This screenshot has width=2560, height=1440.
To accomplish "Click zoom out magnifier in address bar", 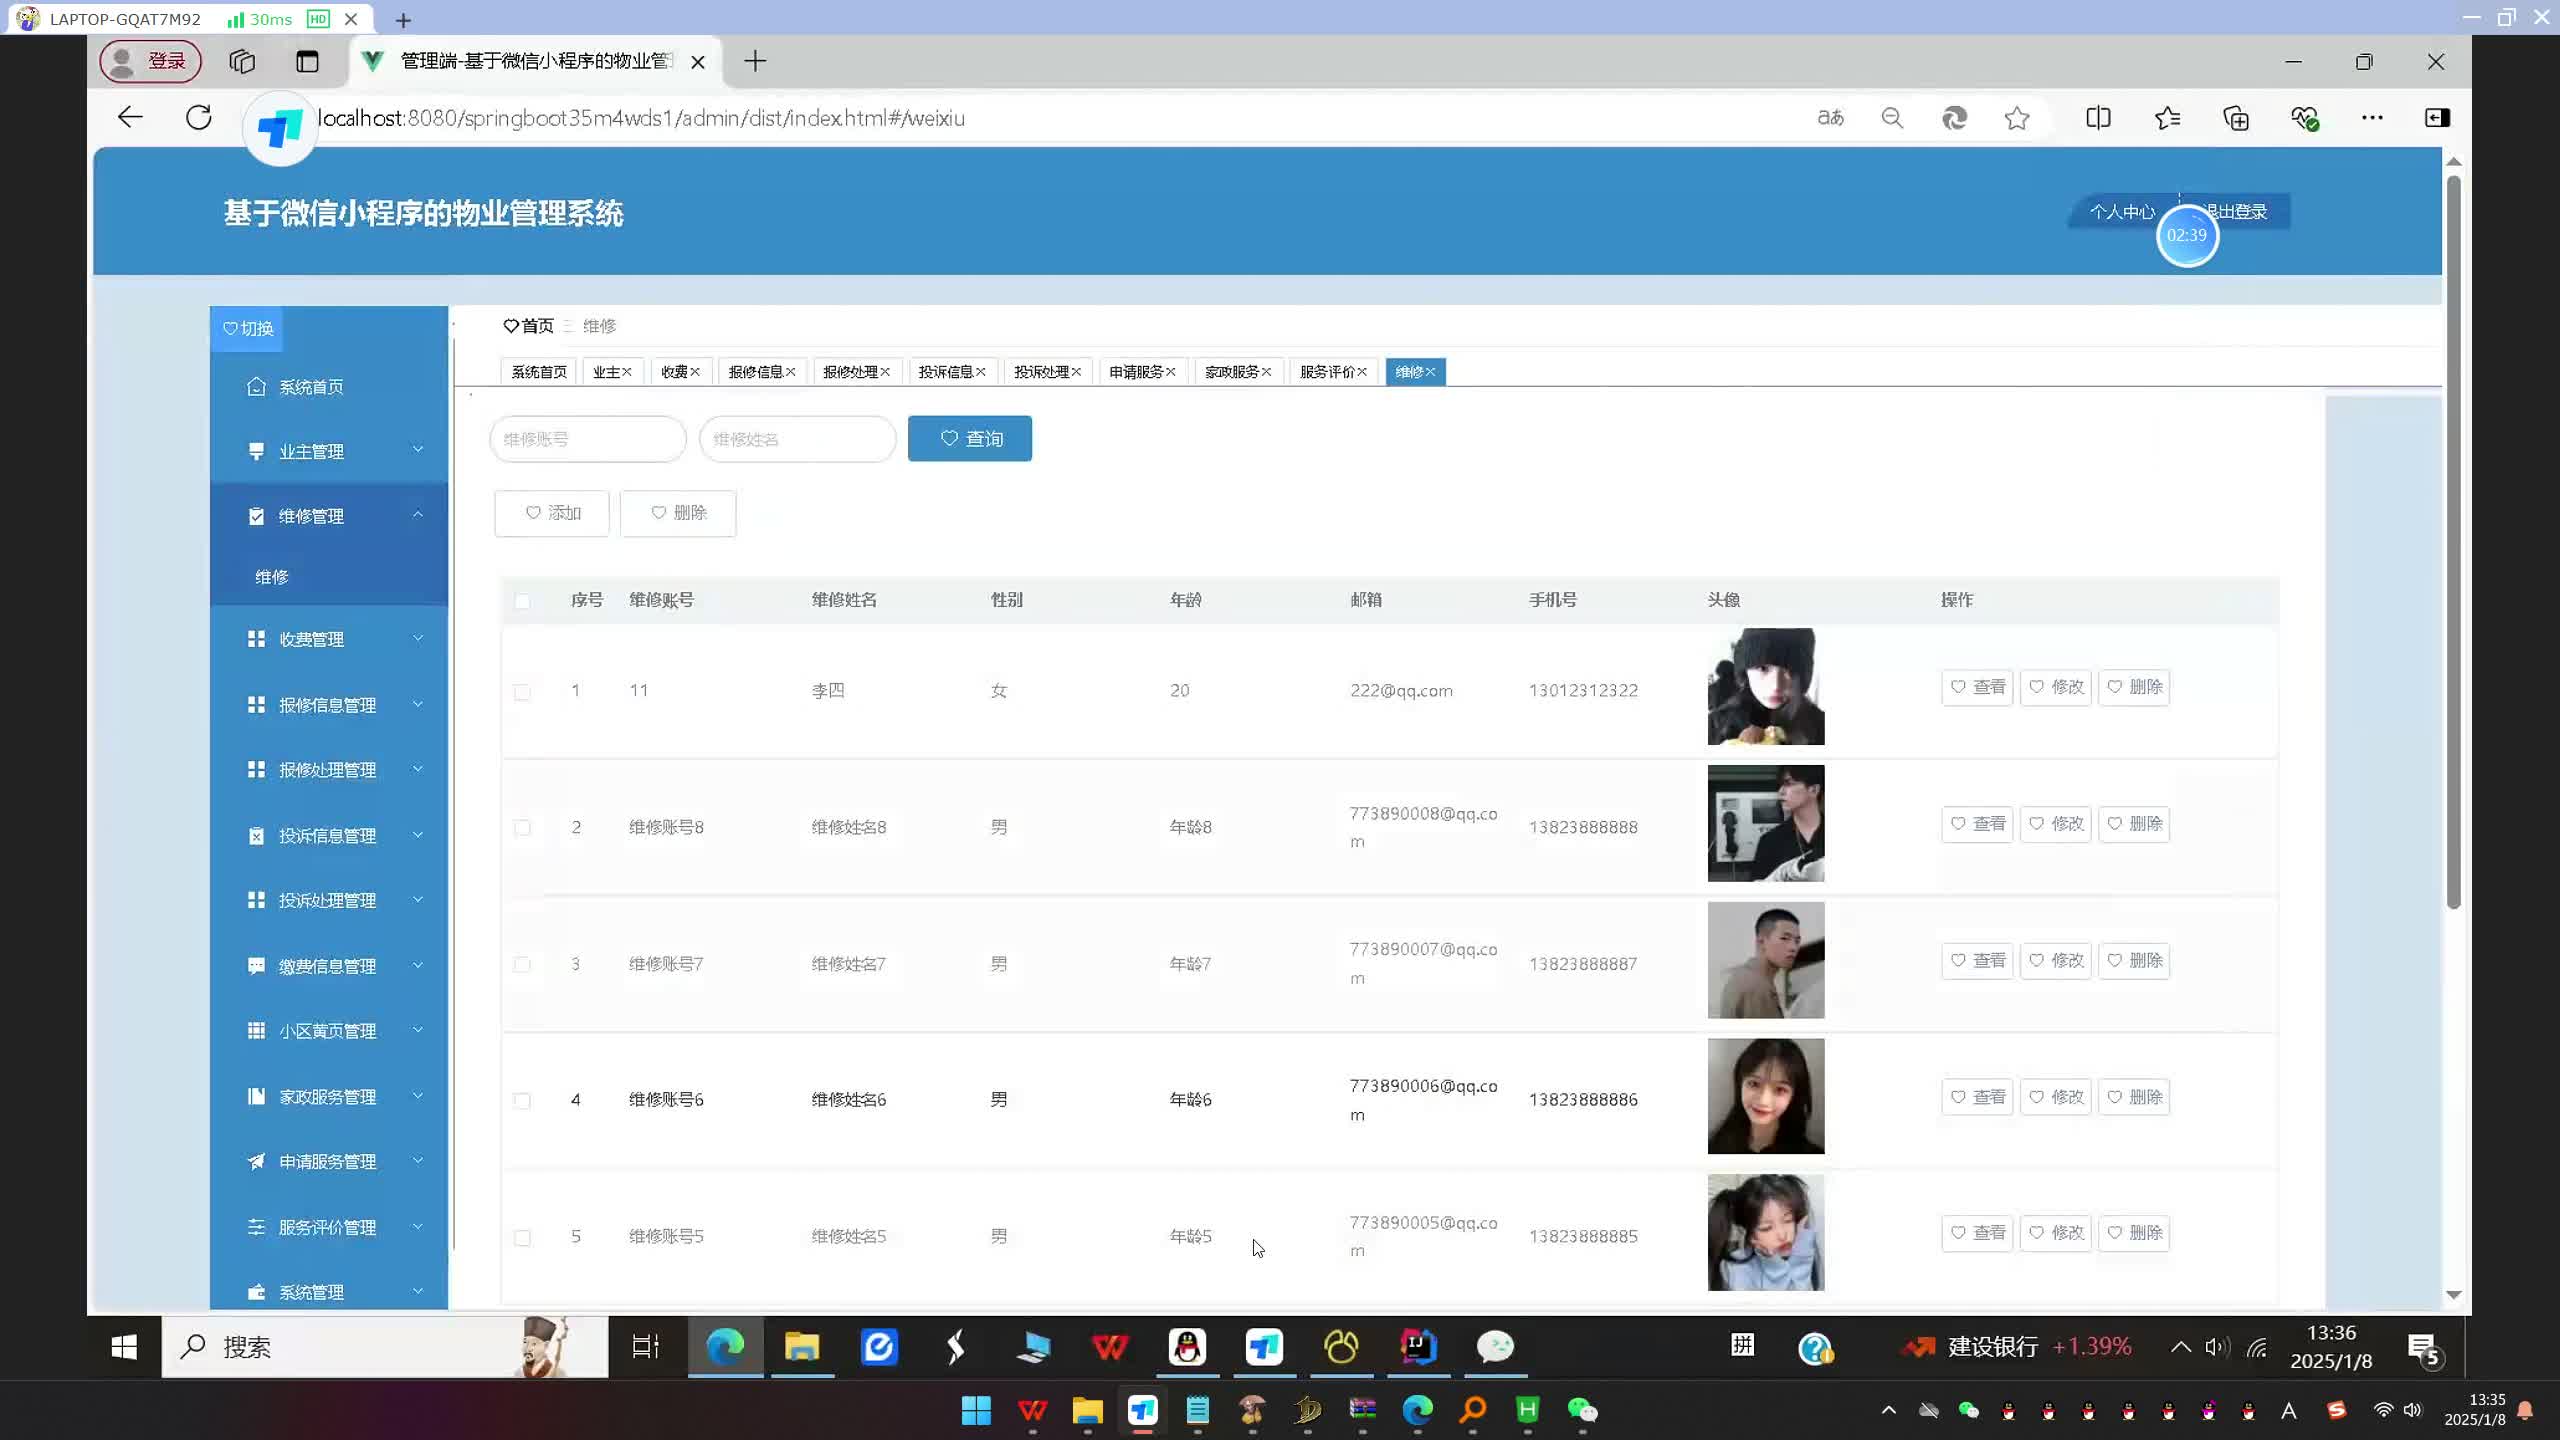I will point(1891,118).
